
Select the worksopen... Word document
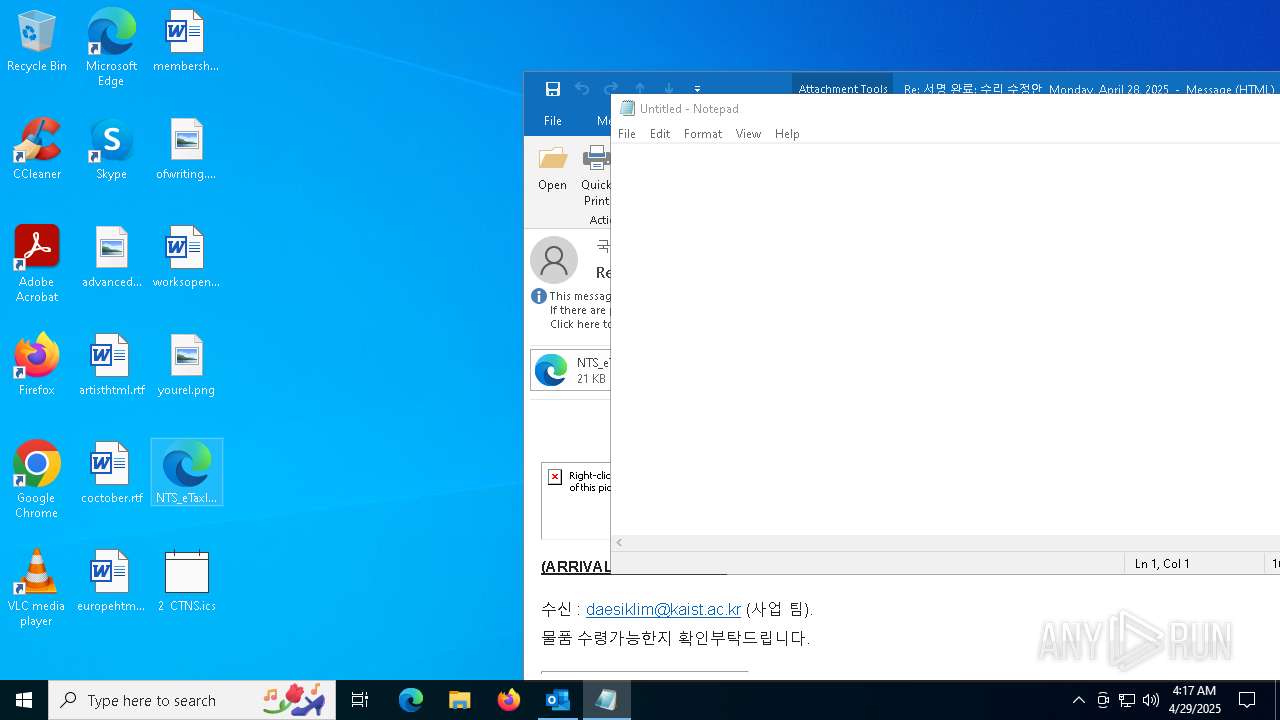pos(186,258)
